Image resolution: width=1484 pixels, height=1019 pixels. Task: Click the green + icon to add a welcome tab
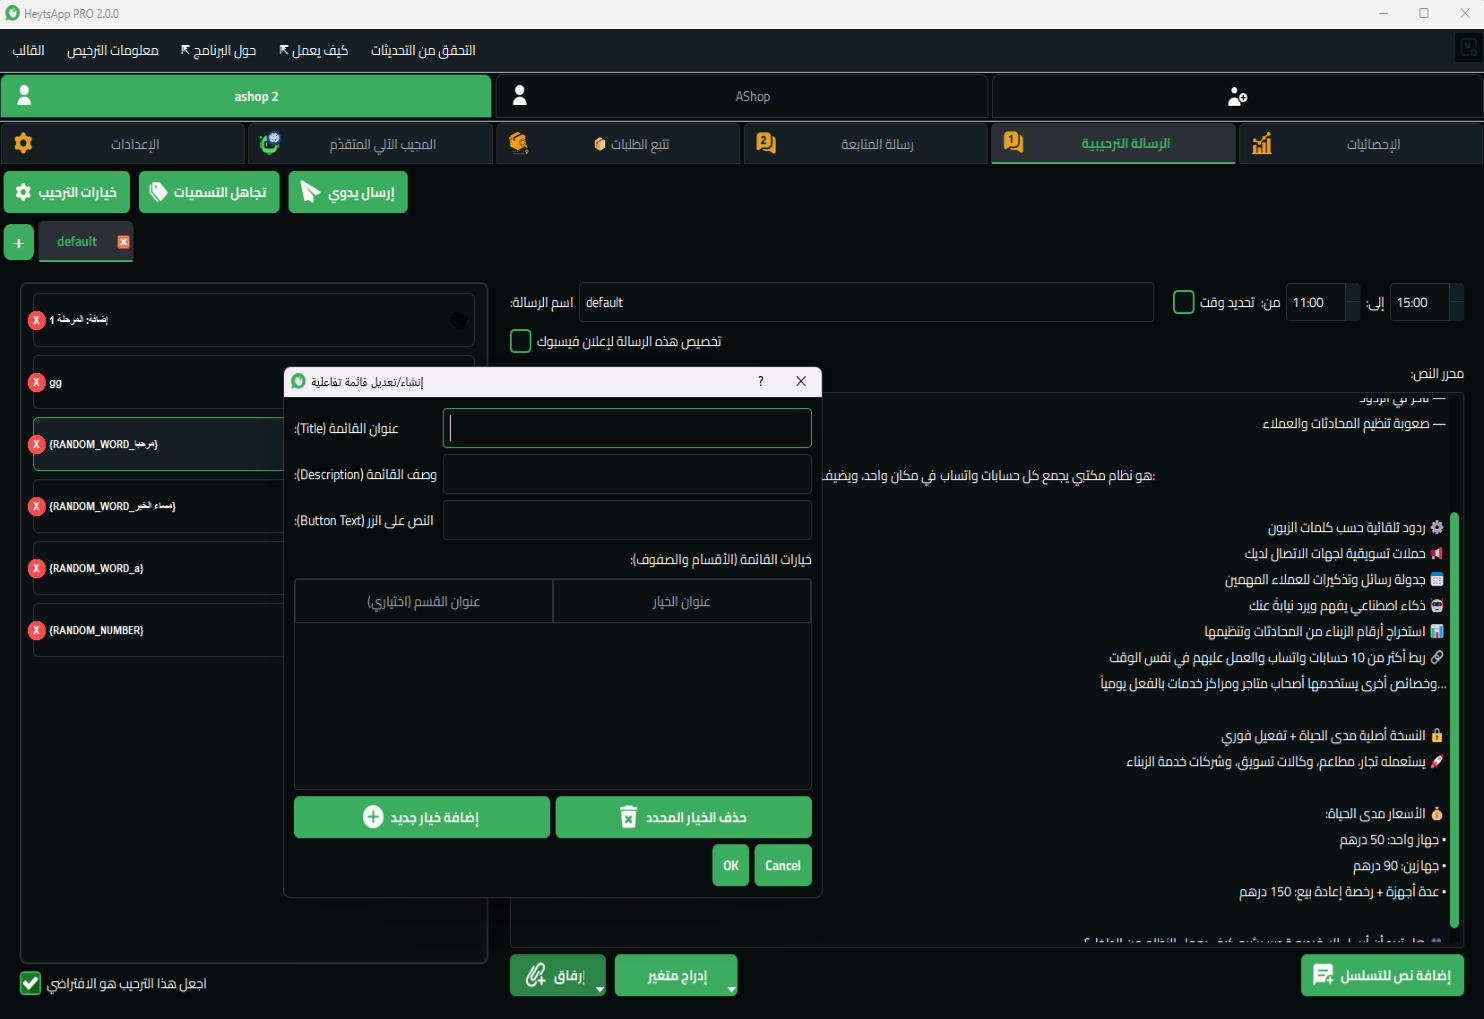pyautogui.click(x=18, y=241)
